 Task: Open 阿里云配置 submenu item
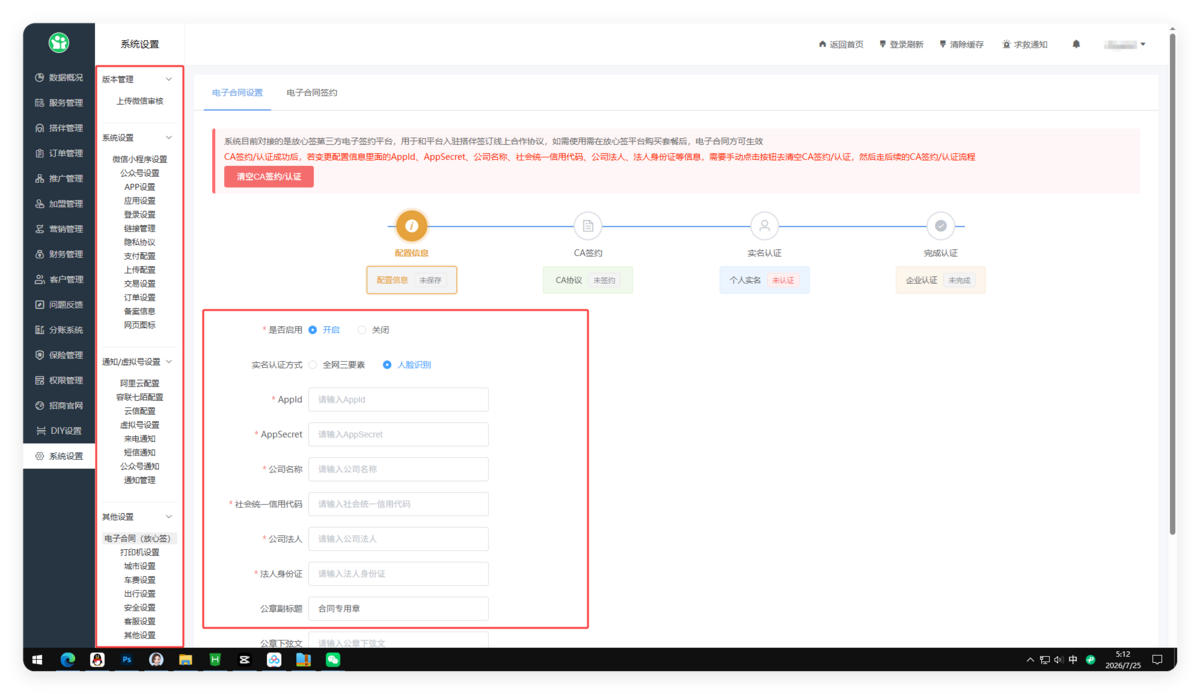pos(139,383)
